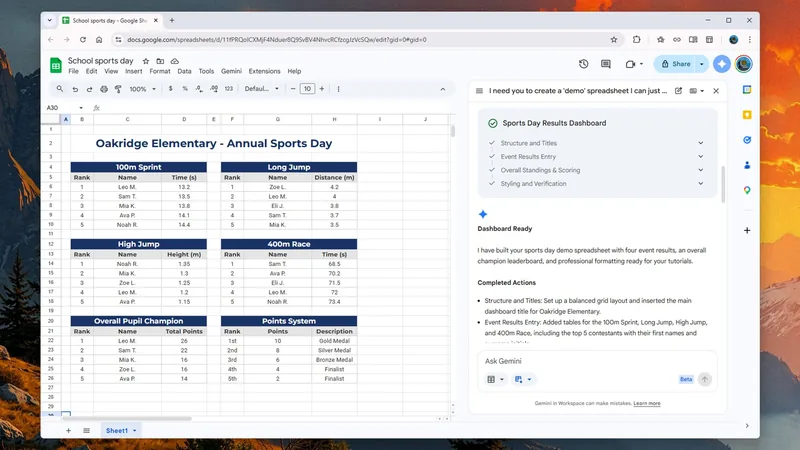This screenshot has height=450, width=800.
Task: Expand the Styling and Verification step
Action: coord(700,184)
